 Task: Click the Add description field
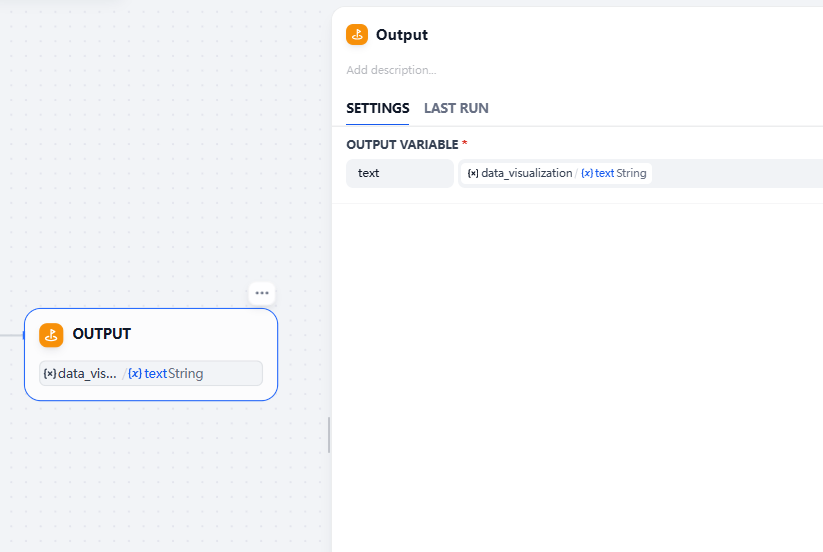391,70
